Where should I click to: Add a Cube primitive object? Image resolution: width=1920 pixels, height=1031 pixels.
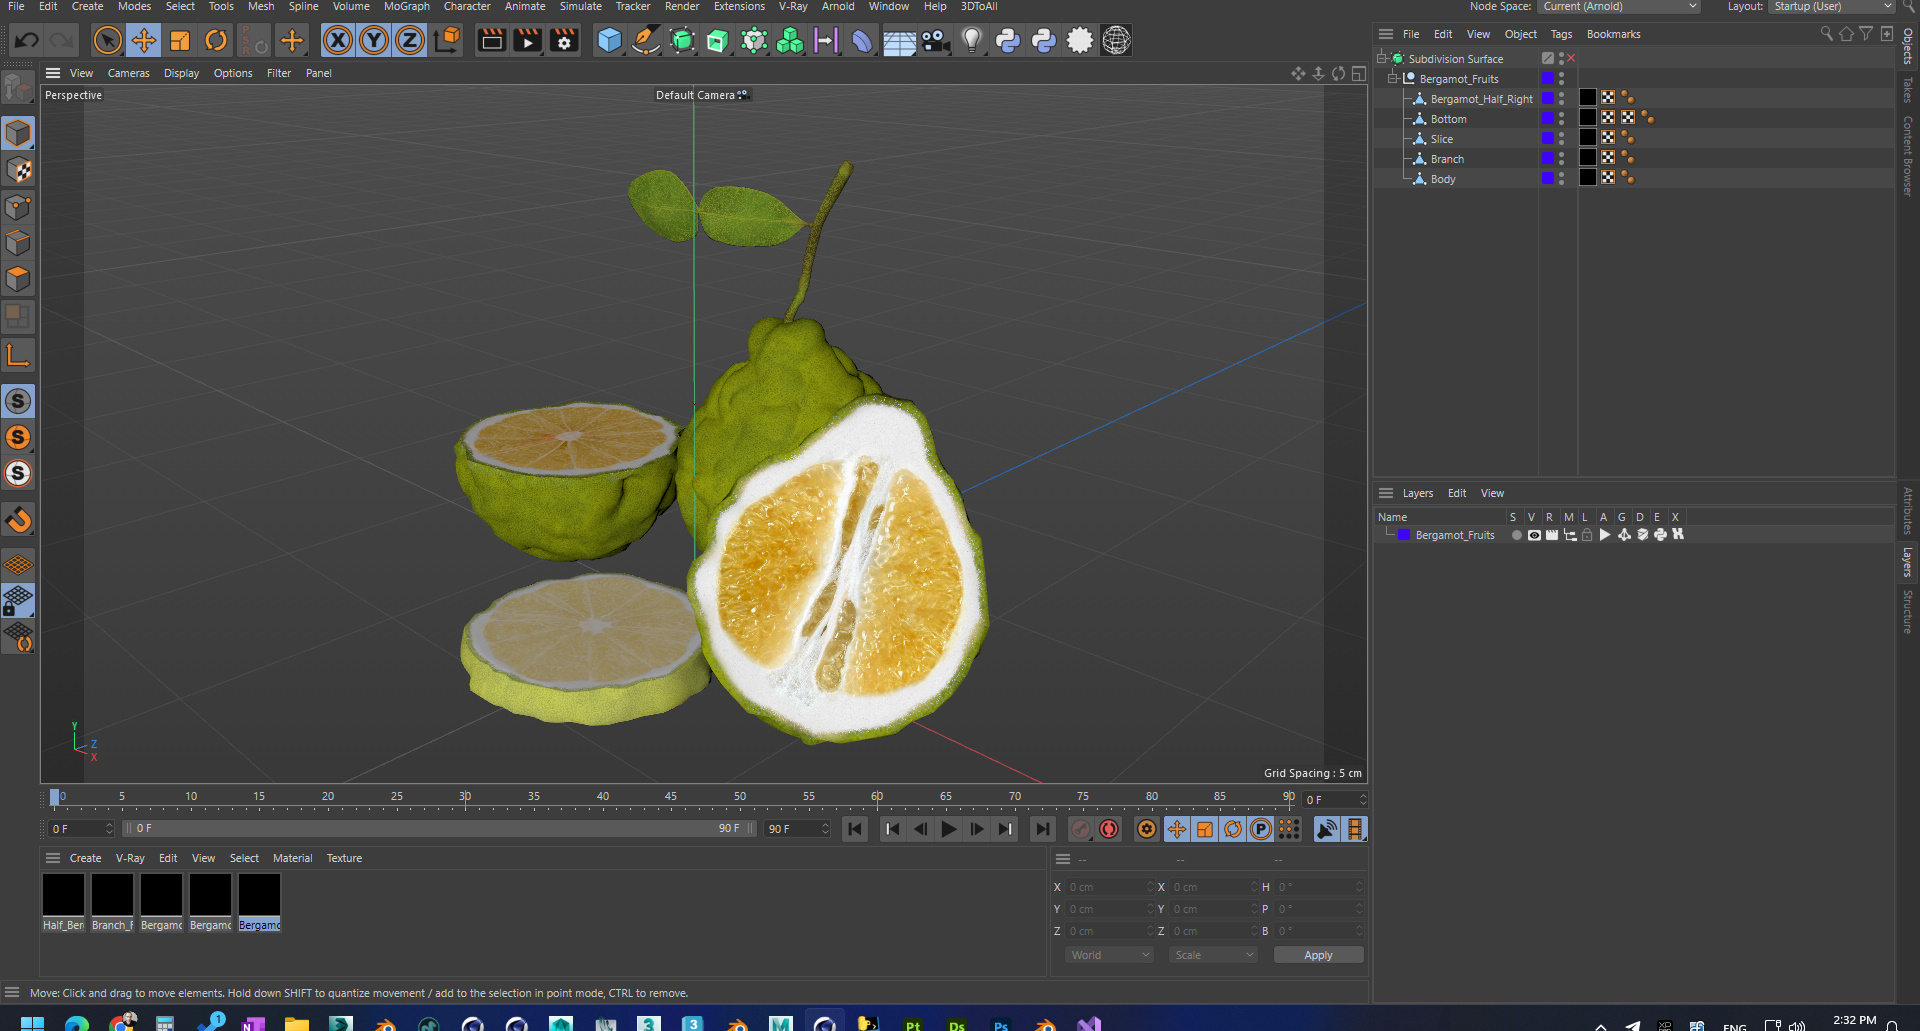point(609,41)
